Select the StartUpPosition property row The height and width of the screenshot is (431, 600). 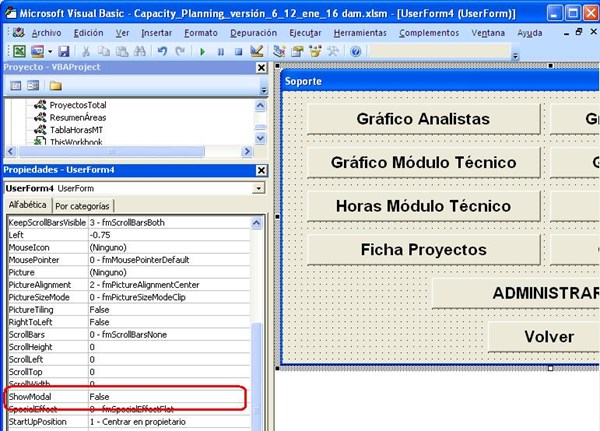tap(129, 422)
